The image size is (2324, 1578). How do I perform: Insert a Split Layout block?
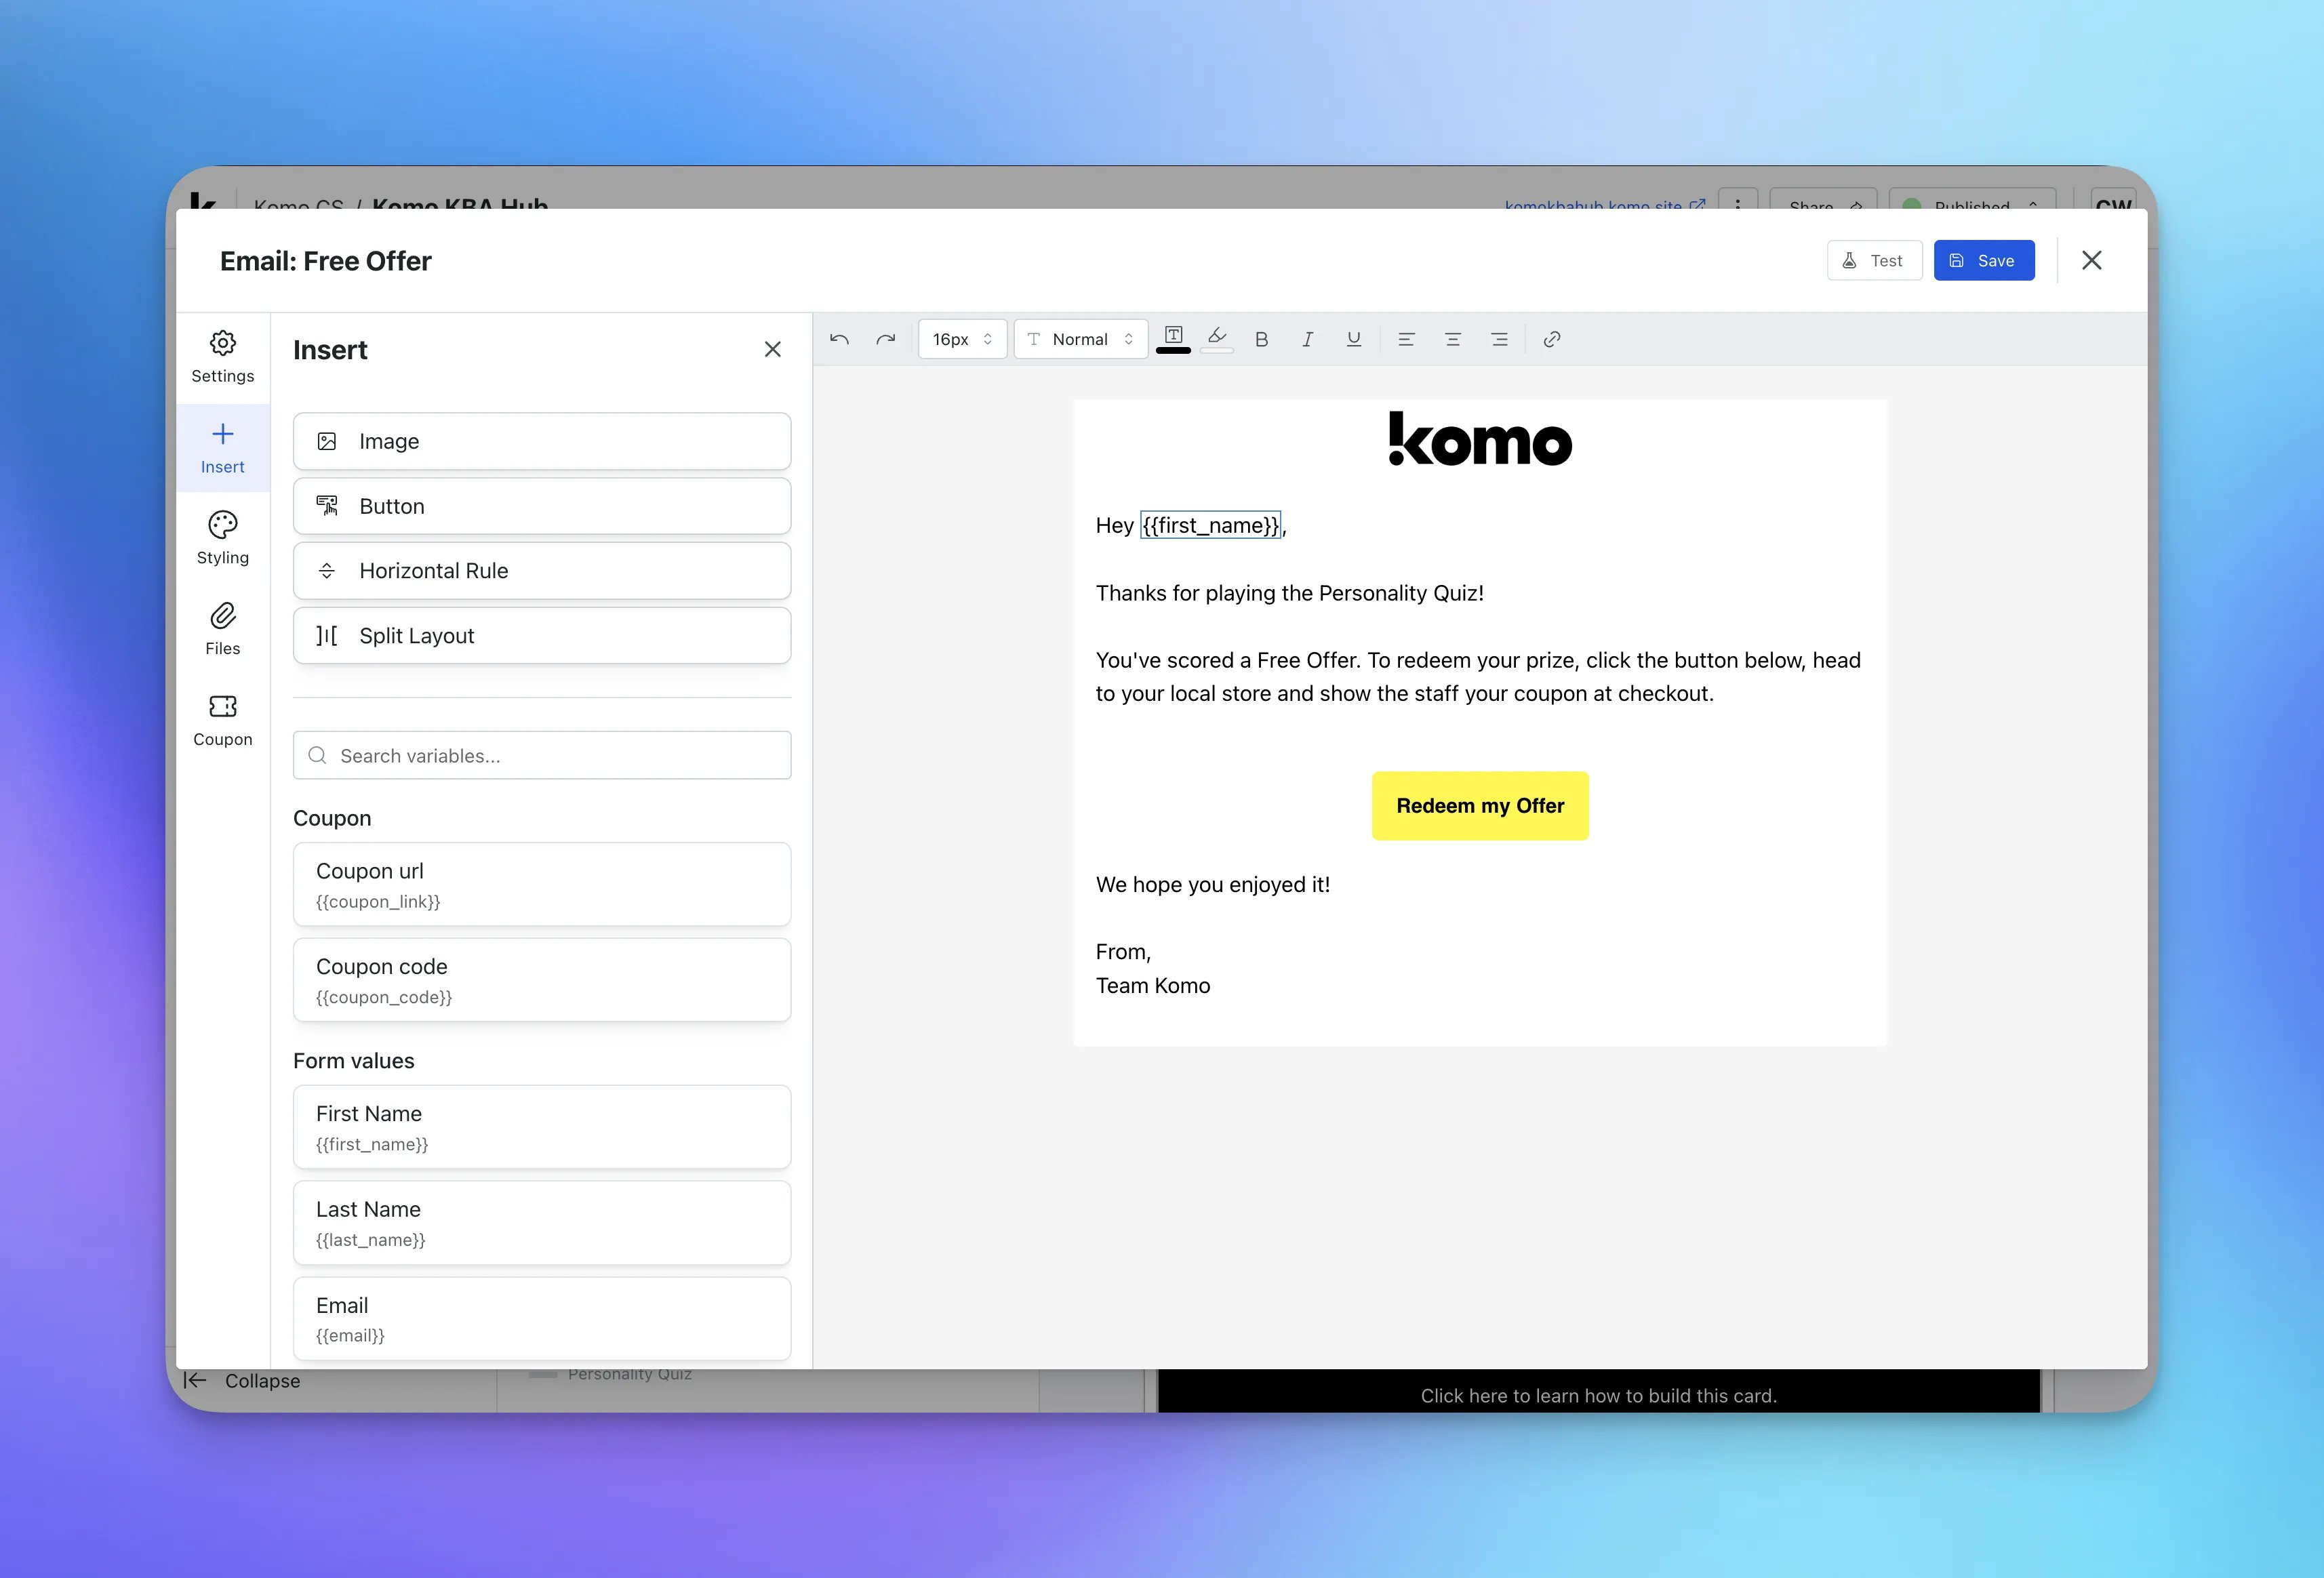pos(542,636)
